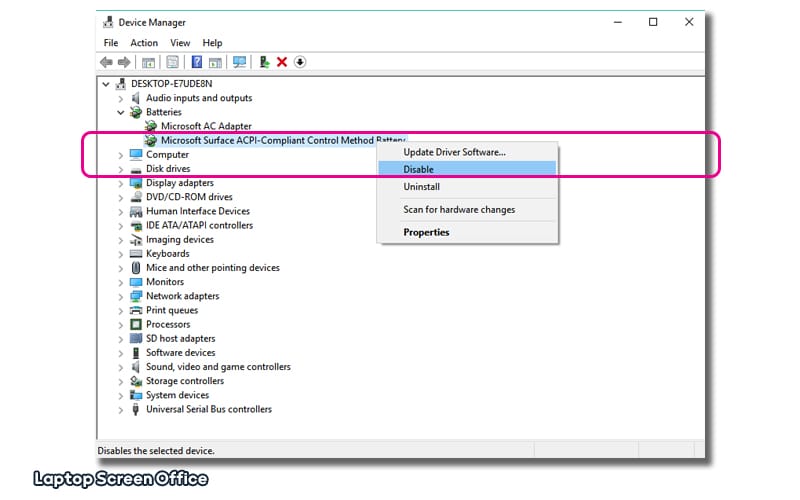Click the Computer category monitor icon
The image size is (800, 500).
136,155
